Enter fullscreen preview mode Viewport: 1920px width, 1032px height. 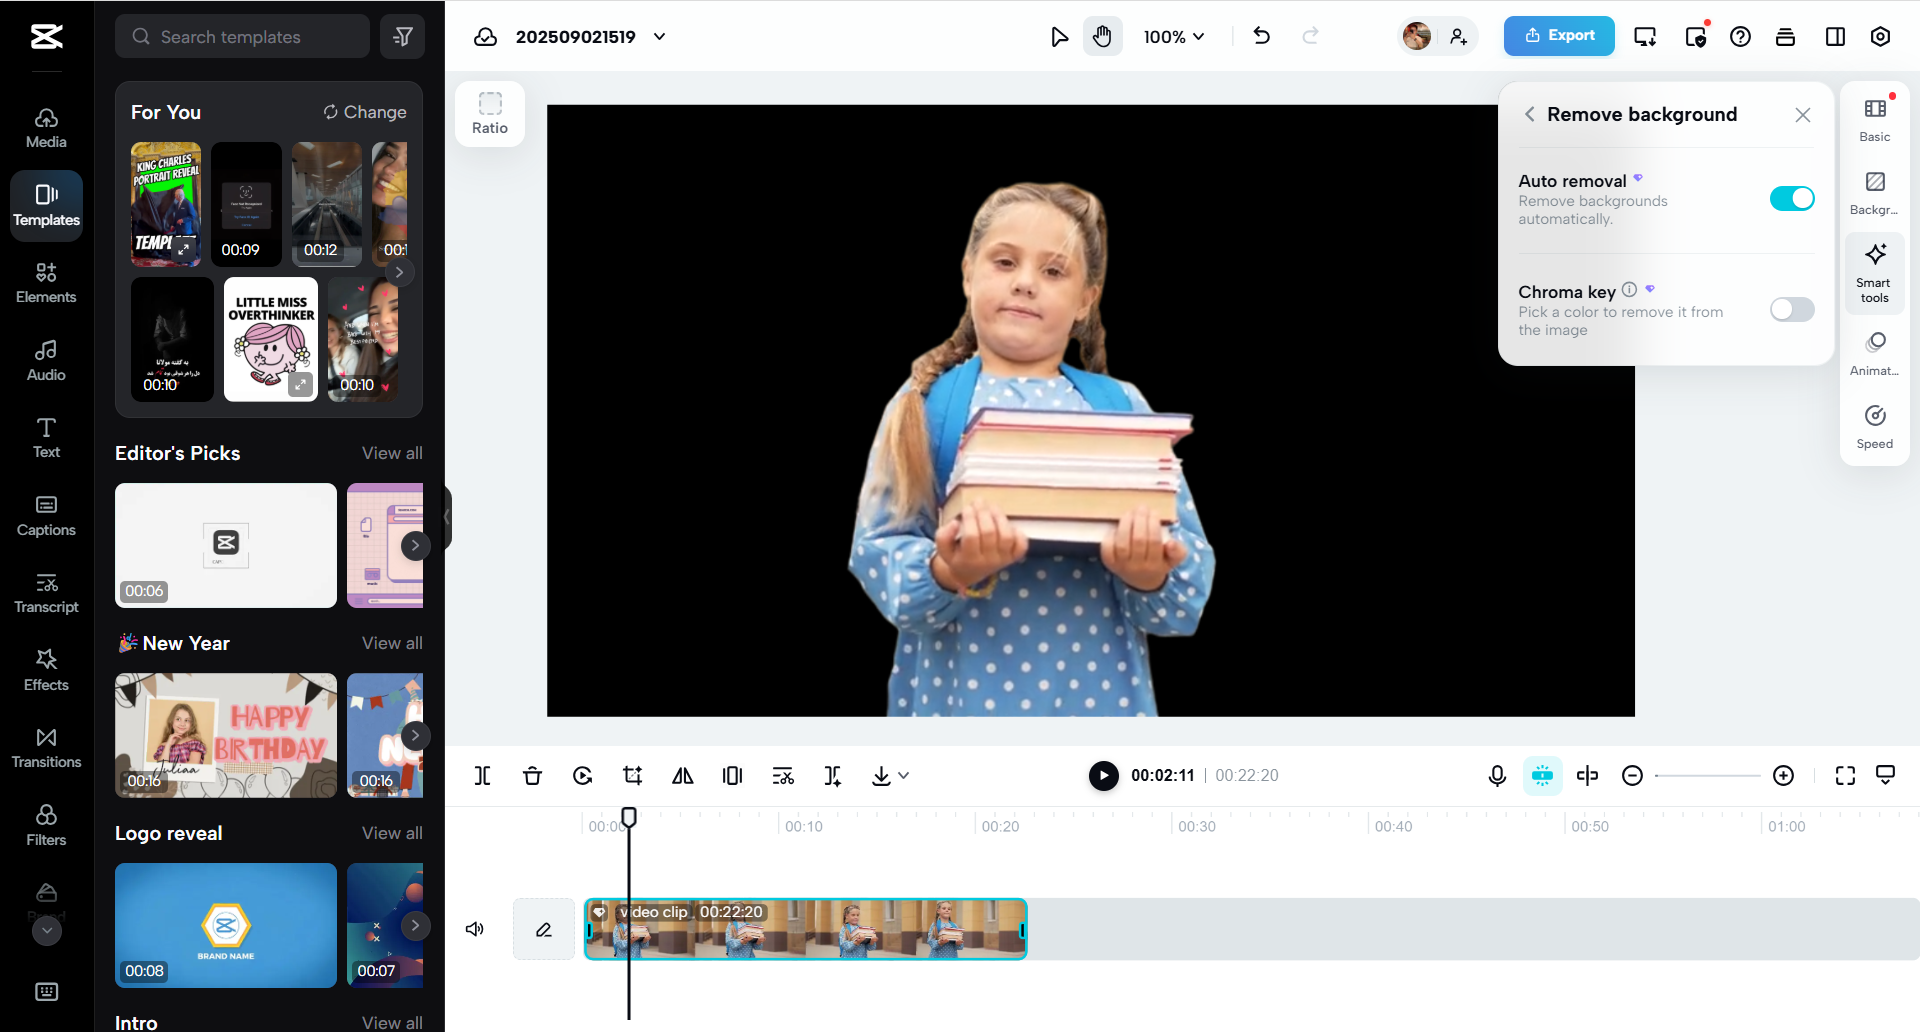[1845, 776]
